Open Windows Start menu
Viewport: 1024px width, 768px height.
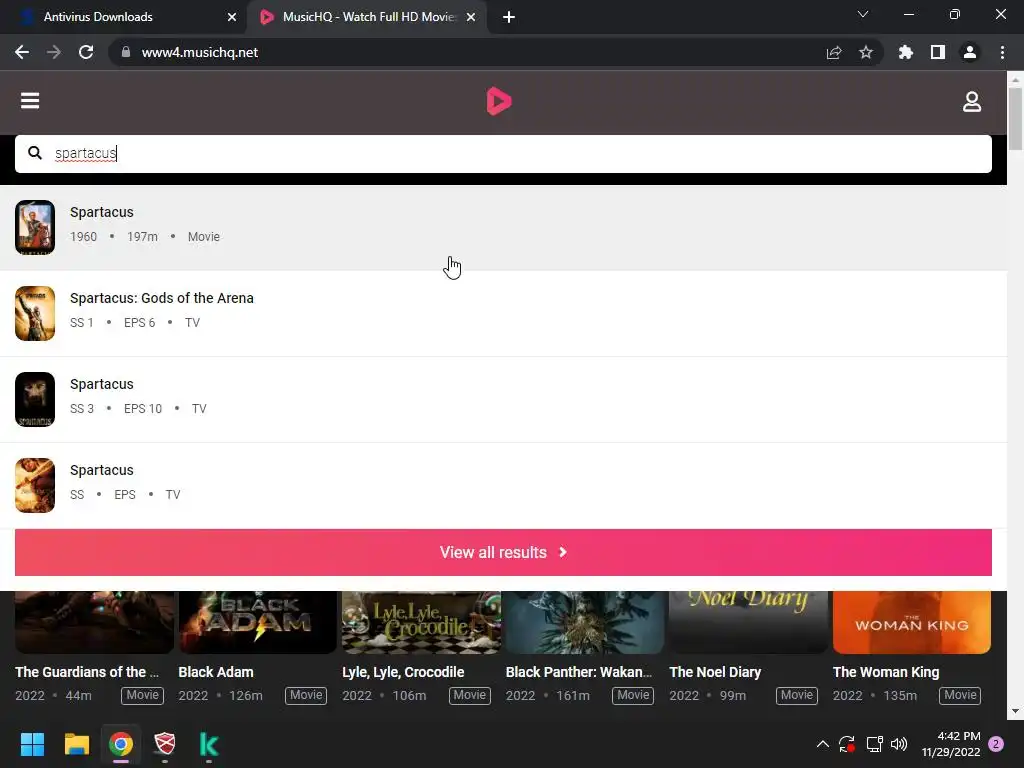(32, 744)
